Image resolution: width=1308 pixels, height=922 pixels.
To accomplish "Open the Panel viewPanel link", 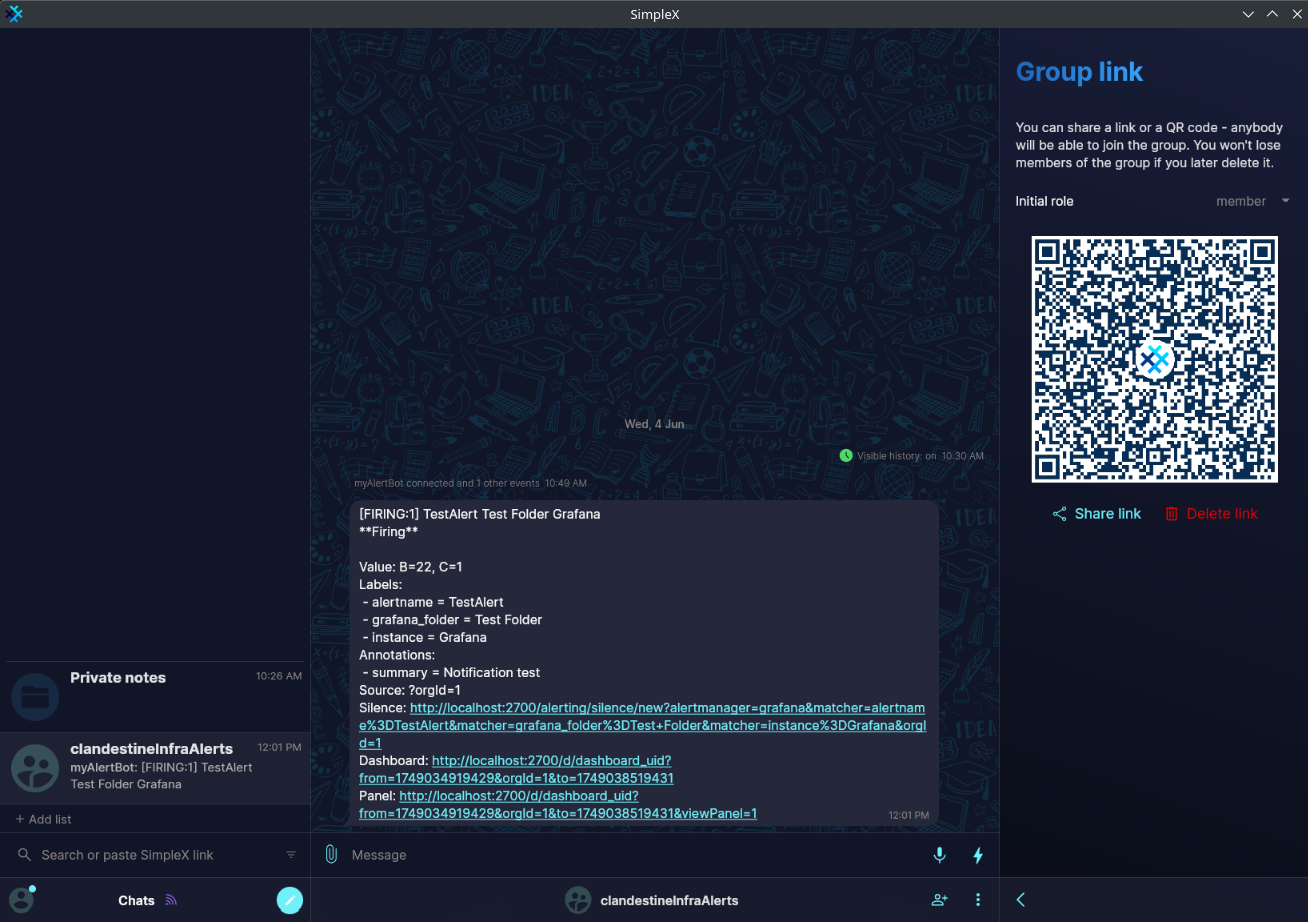I will pyautogui.click(x=558, y=805).
